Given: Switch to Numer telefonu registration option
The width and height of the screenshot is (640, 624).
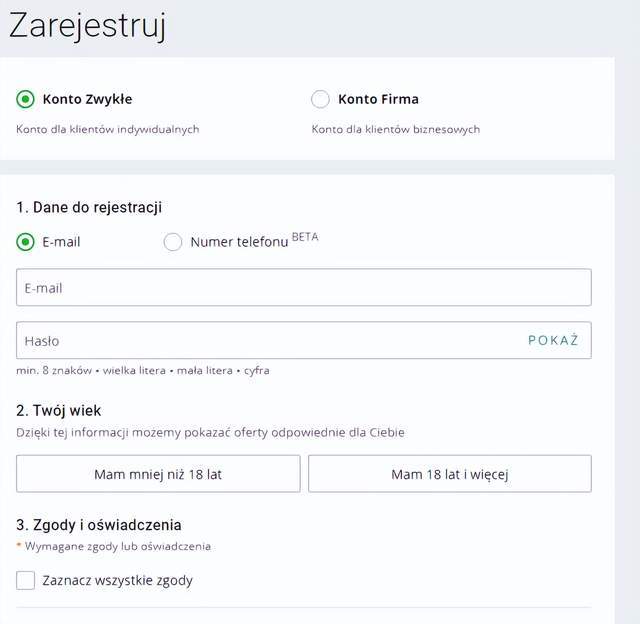Looking at the screenshot, I should [x=173, y=242].
